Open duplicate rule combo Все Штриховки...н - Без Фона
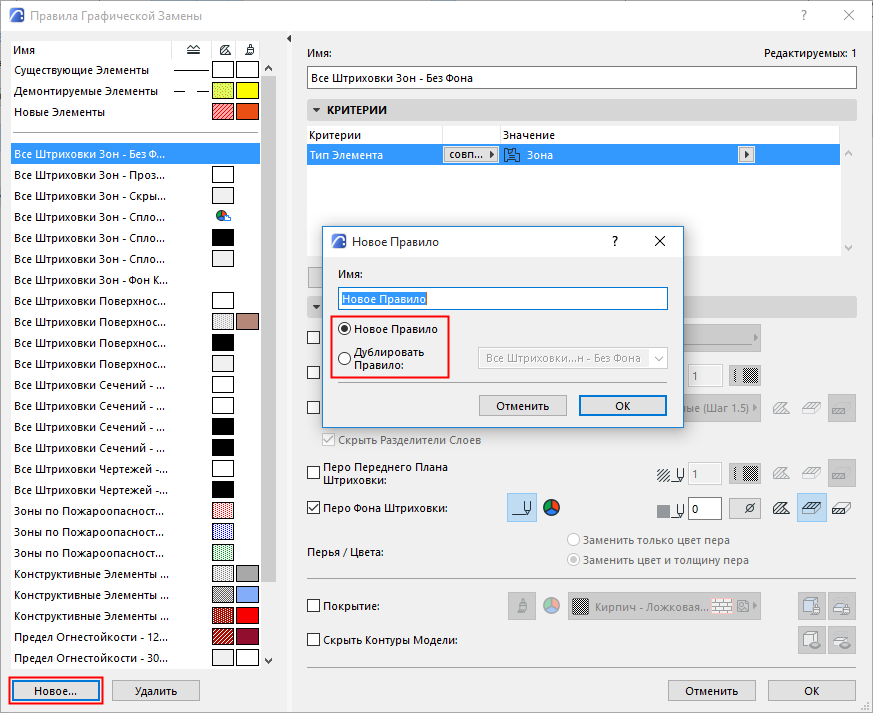The height and width of the screenshot is (713, 873). 572,358
